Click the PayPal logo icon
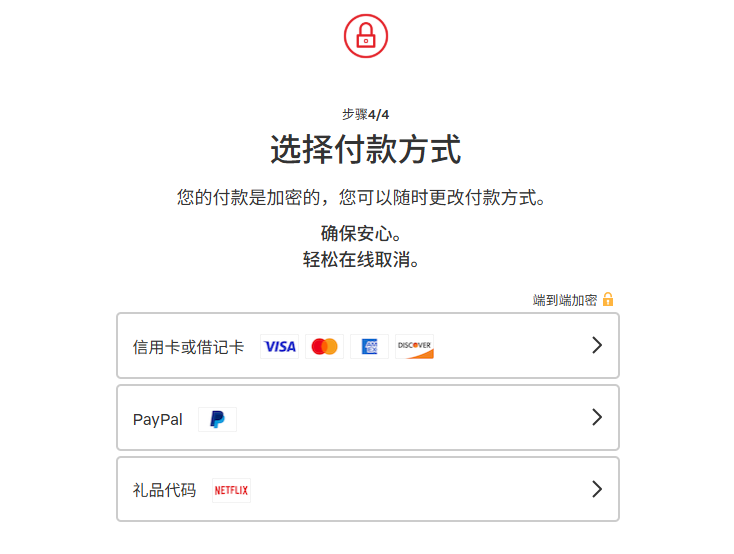This screenshot has width=734, height=554. 217,419
